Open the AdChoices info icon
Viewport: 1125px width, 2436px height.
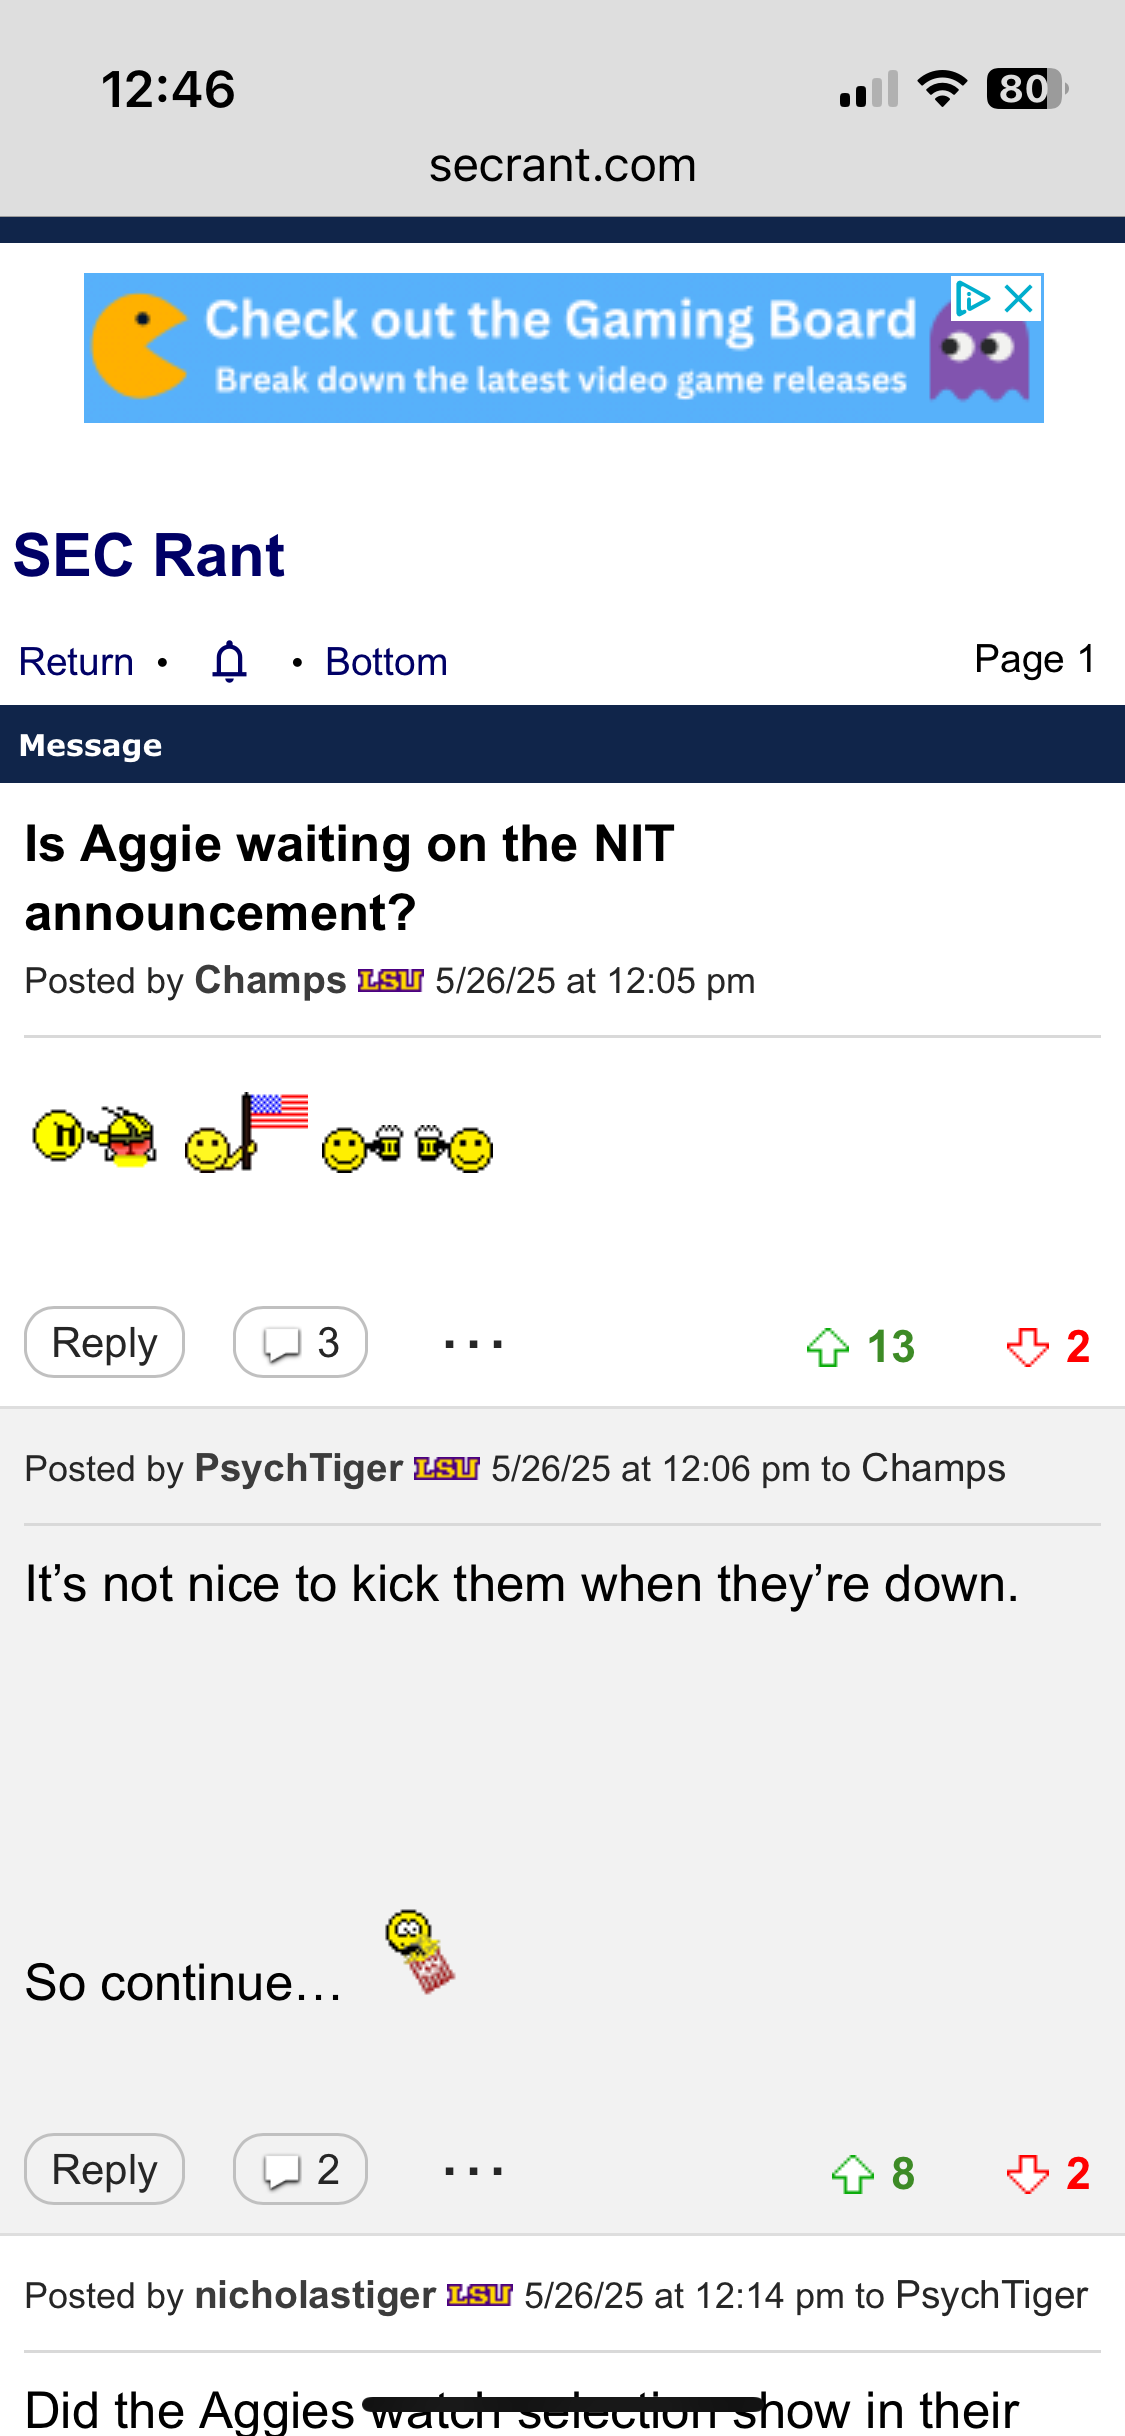point(972,298)
